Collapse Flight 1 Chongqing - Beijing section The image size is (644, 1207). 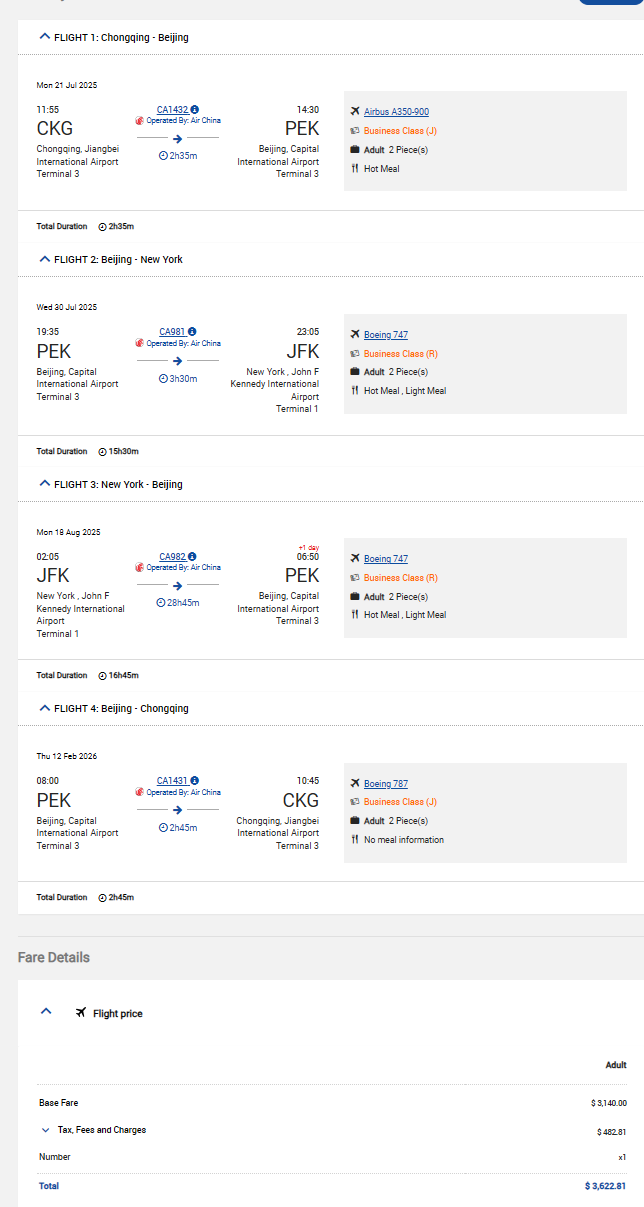(44, 37)
